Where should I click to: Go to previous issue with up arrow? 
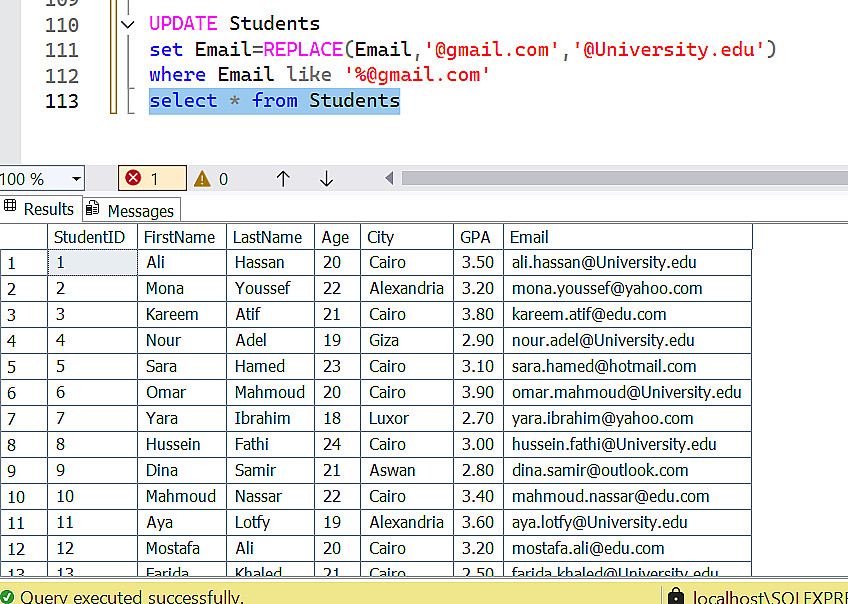(283, 178)
